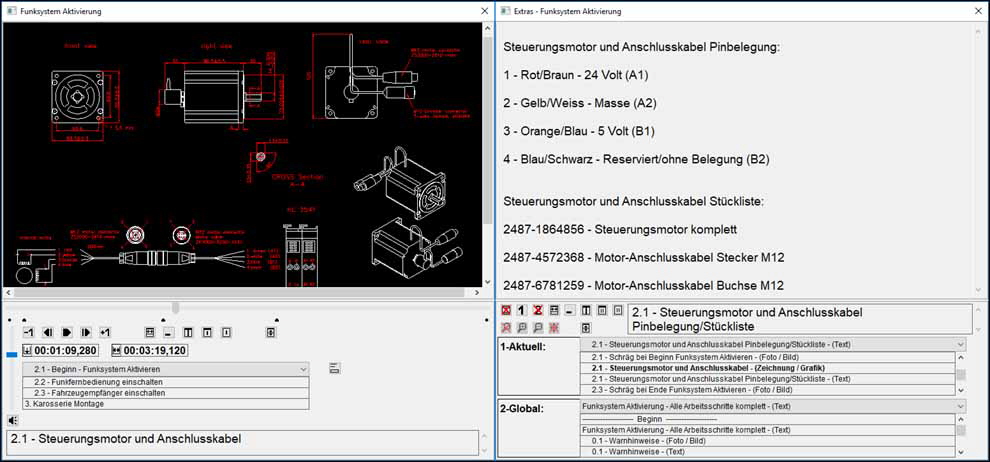990x462 pixels.
Task: Click the red crossed Z icon in Extras
Action: 537,312
